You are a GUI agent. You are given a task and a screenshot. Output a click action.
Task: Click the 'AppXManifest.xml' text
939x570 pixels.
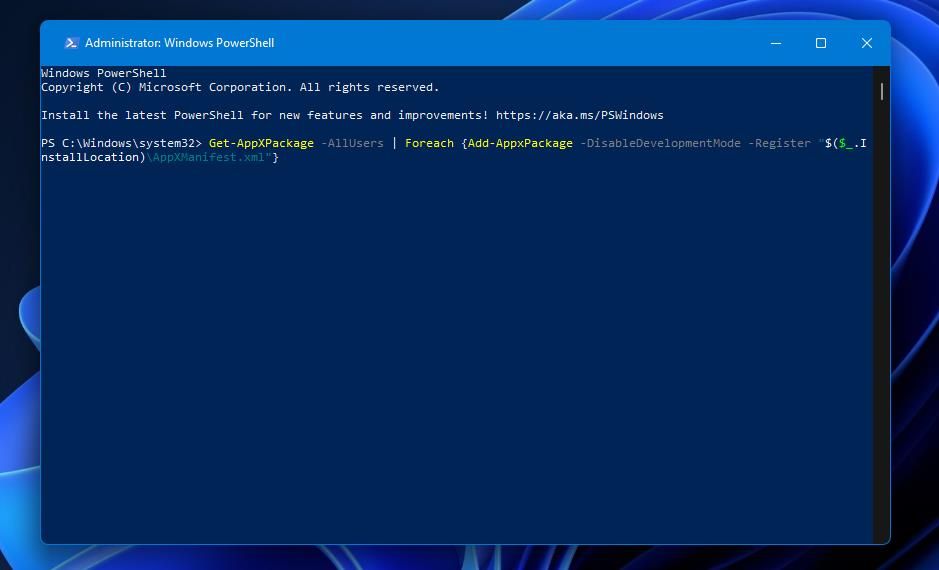208,157
